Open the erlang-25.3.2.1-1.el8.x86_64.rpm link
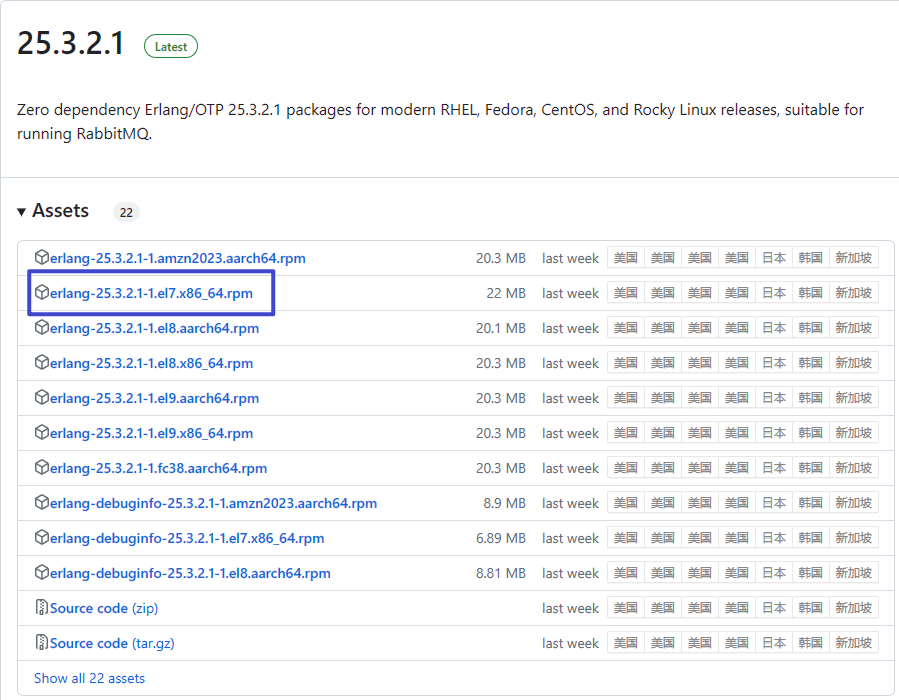Viewport: 899px width, 700px height. [x=151, y=363]
